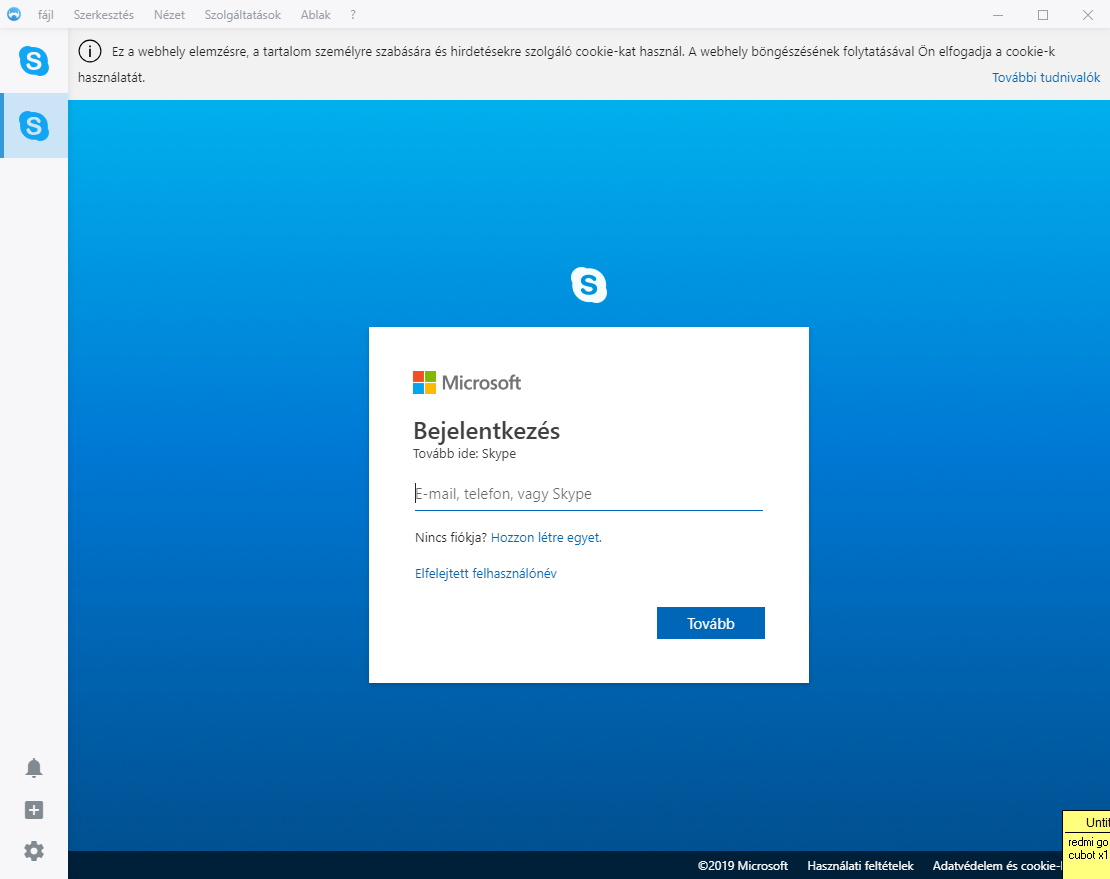Click the cookie notice info icon
Viewport: 1110px width, 879px height.
coord(90,52)
